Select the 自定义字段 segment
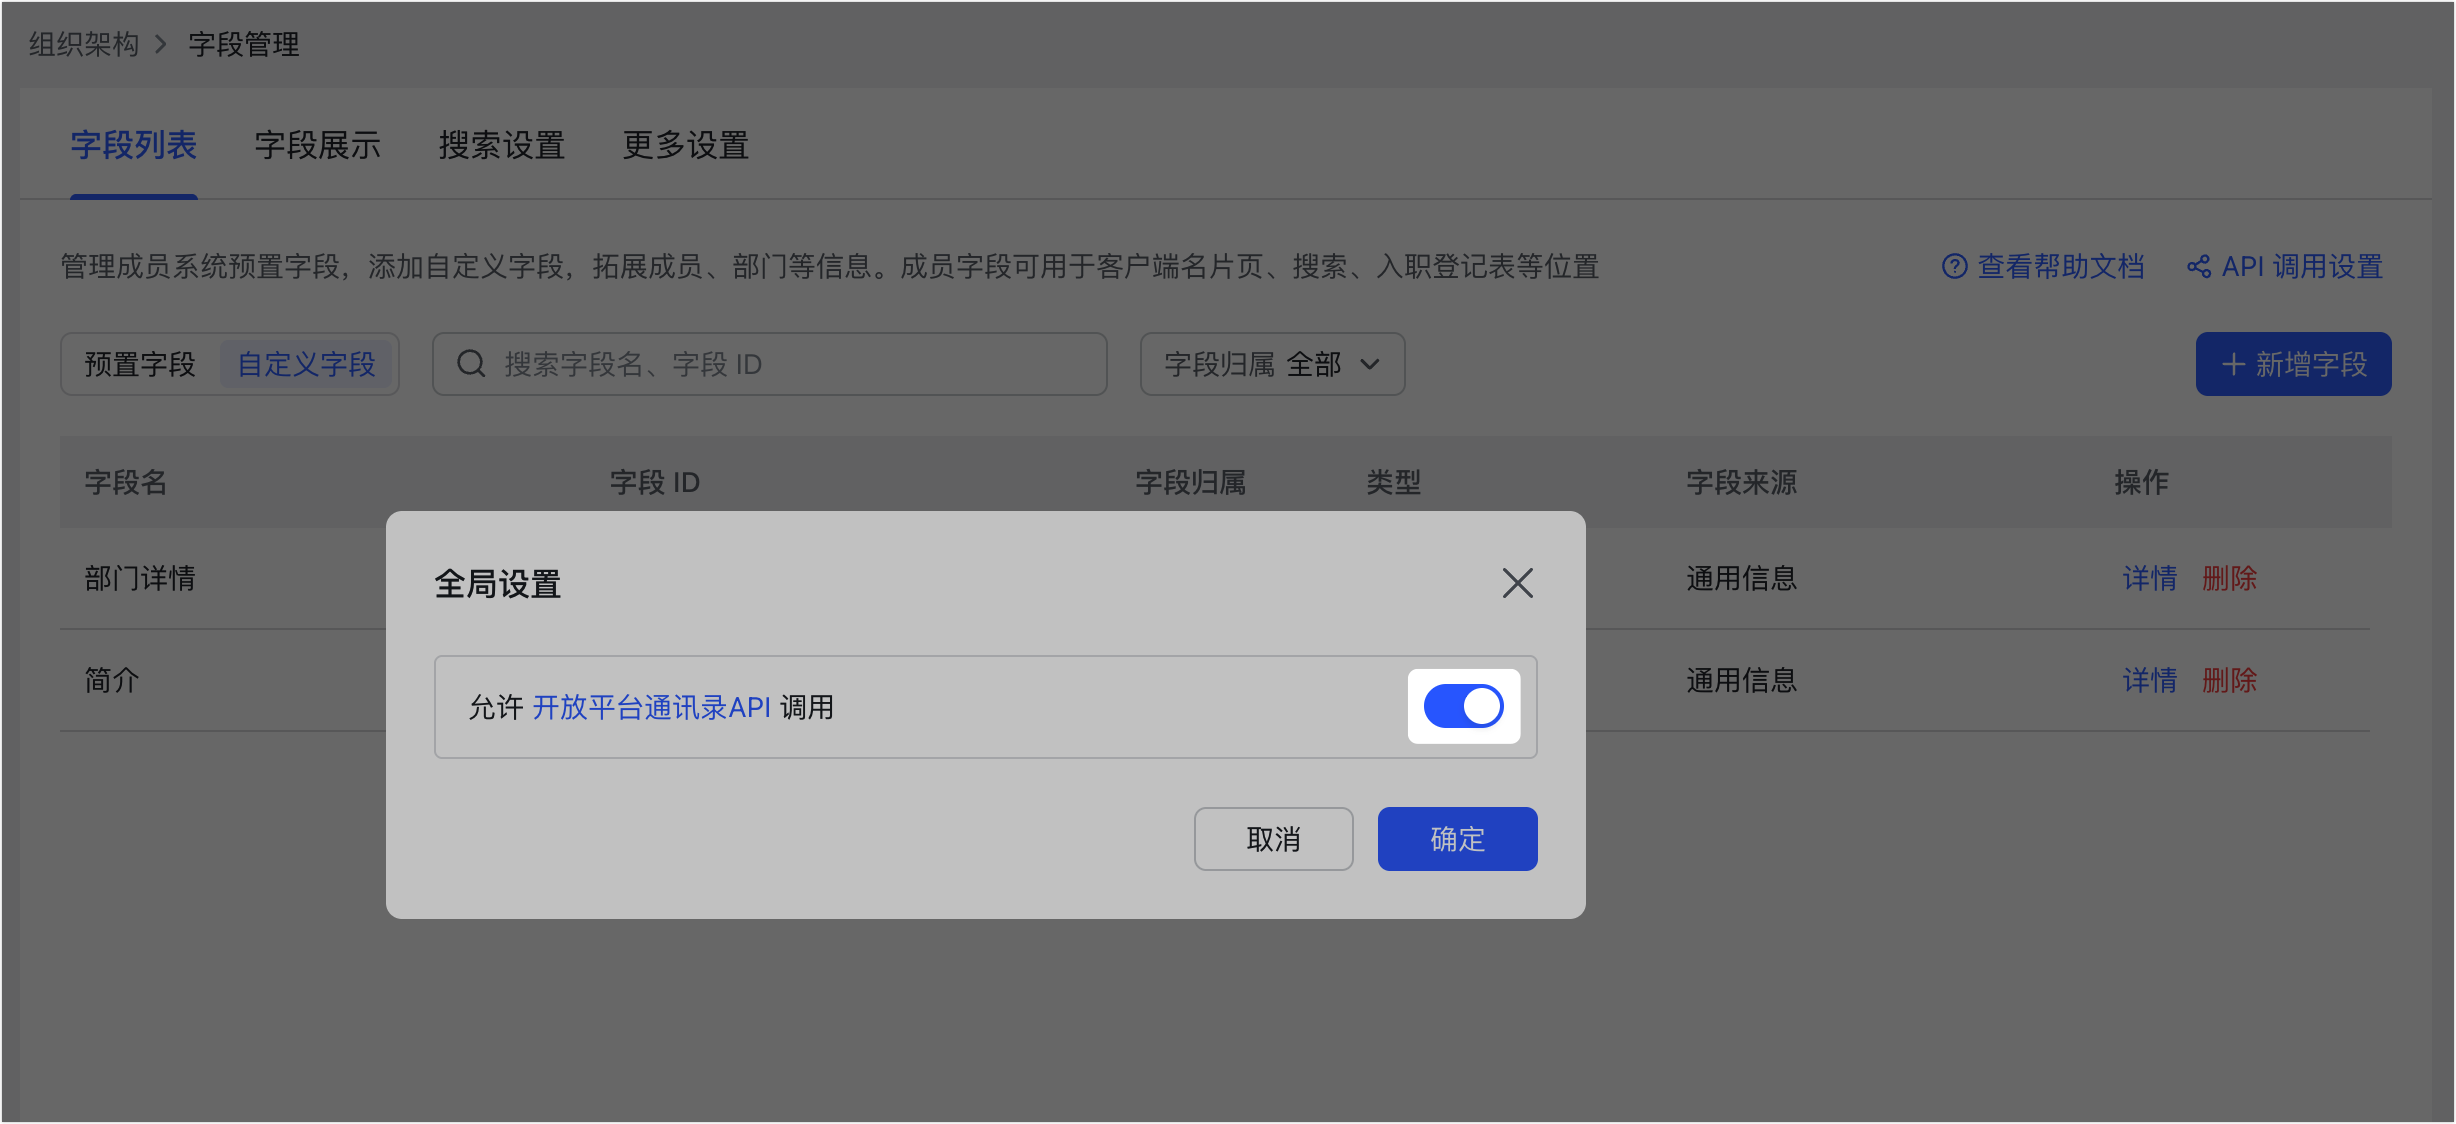This screenshot has width=2456, height=1124. click(x=306, y=364)
